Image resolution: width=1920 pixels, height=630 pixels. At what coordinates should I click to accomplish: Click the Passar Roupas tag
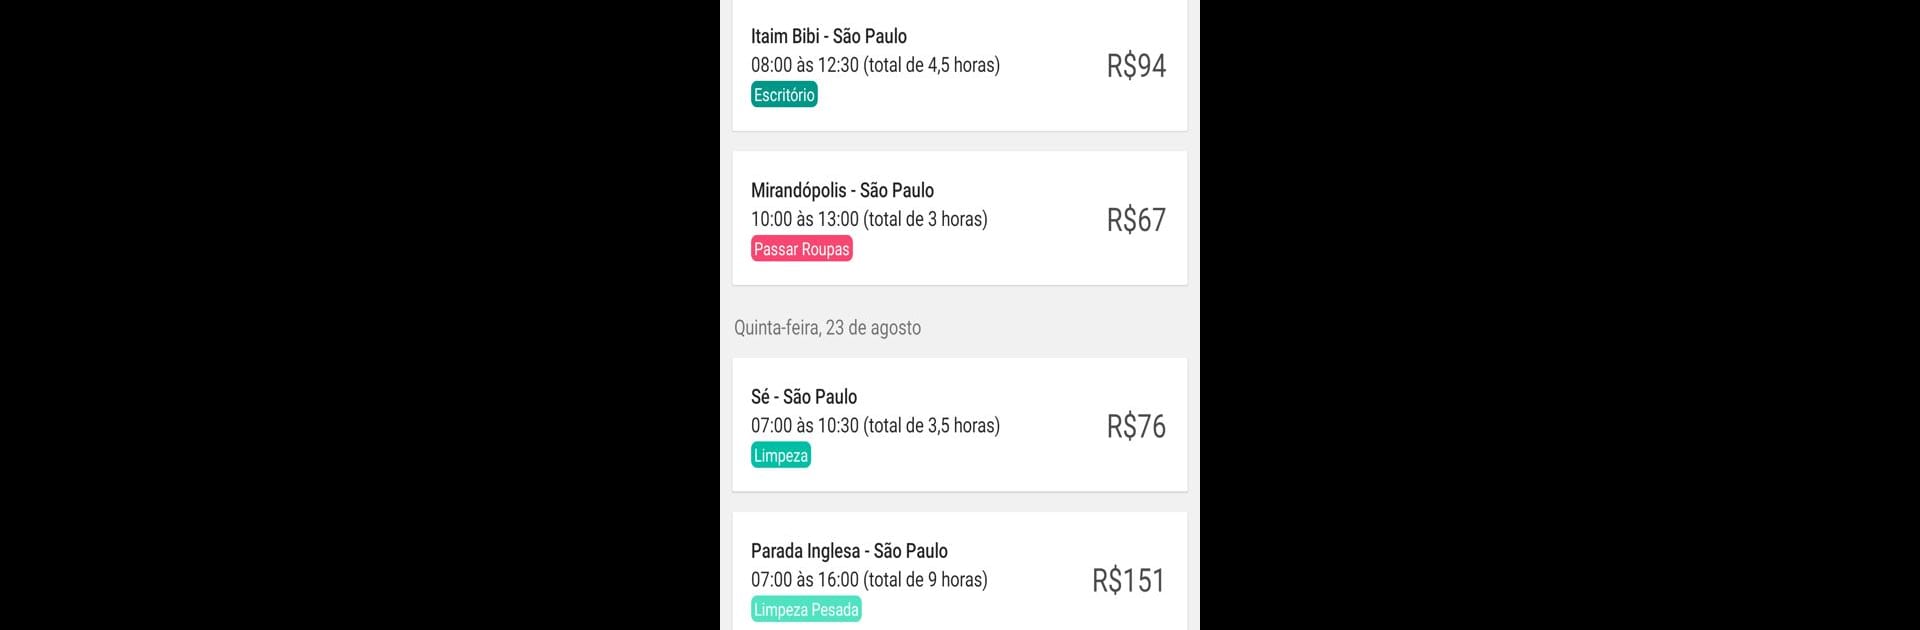coord(801,249)
